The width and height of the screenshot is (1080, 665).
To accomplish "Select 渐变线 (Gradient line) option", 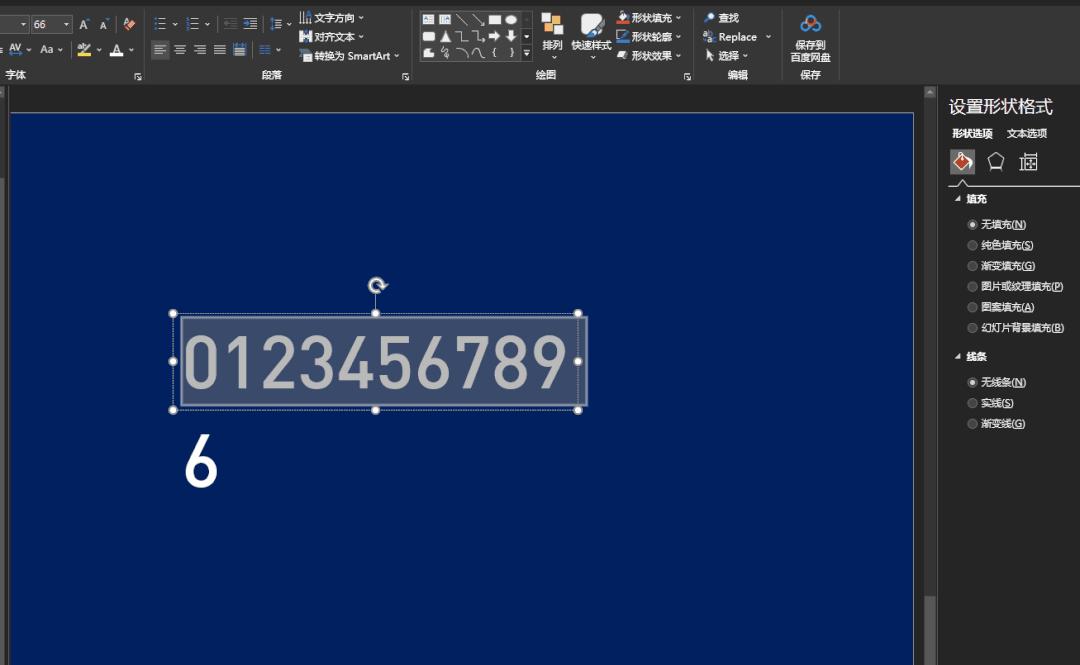I will tap(997, 423).
